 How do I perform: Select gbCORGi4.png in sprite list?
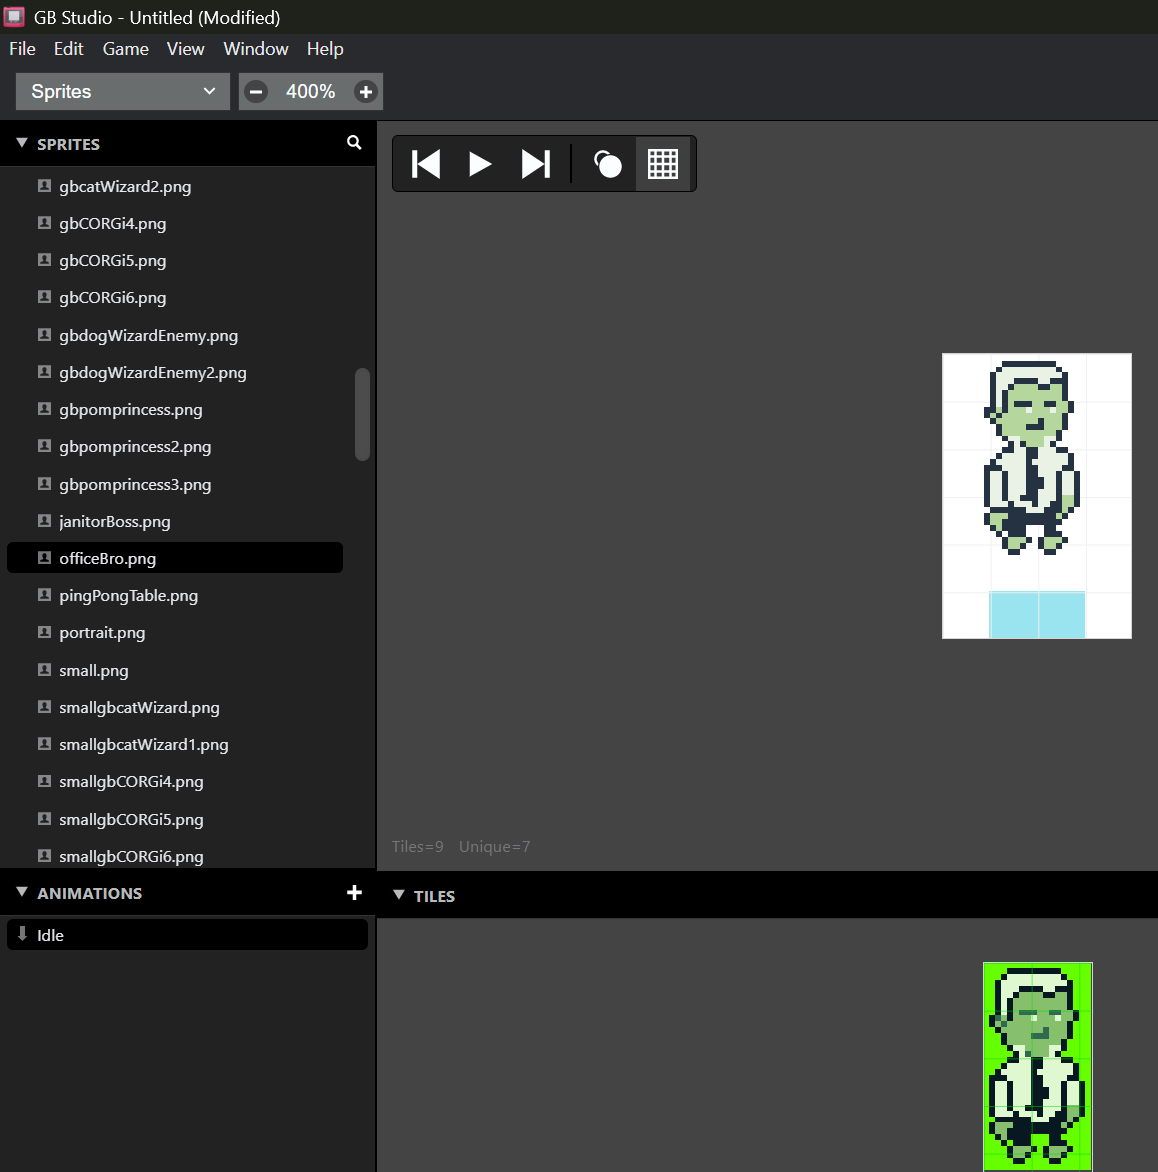click(175, 223)
